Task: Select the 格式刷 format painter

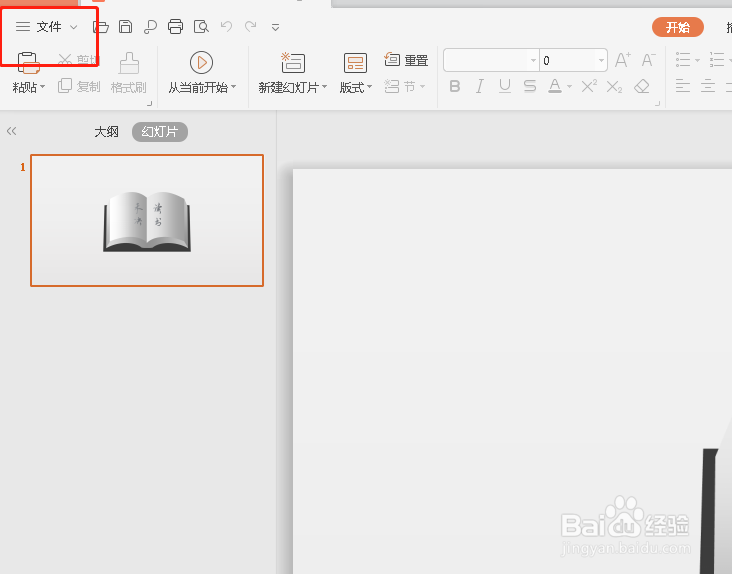Action: [128, 73]
